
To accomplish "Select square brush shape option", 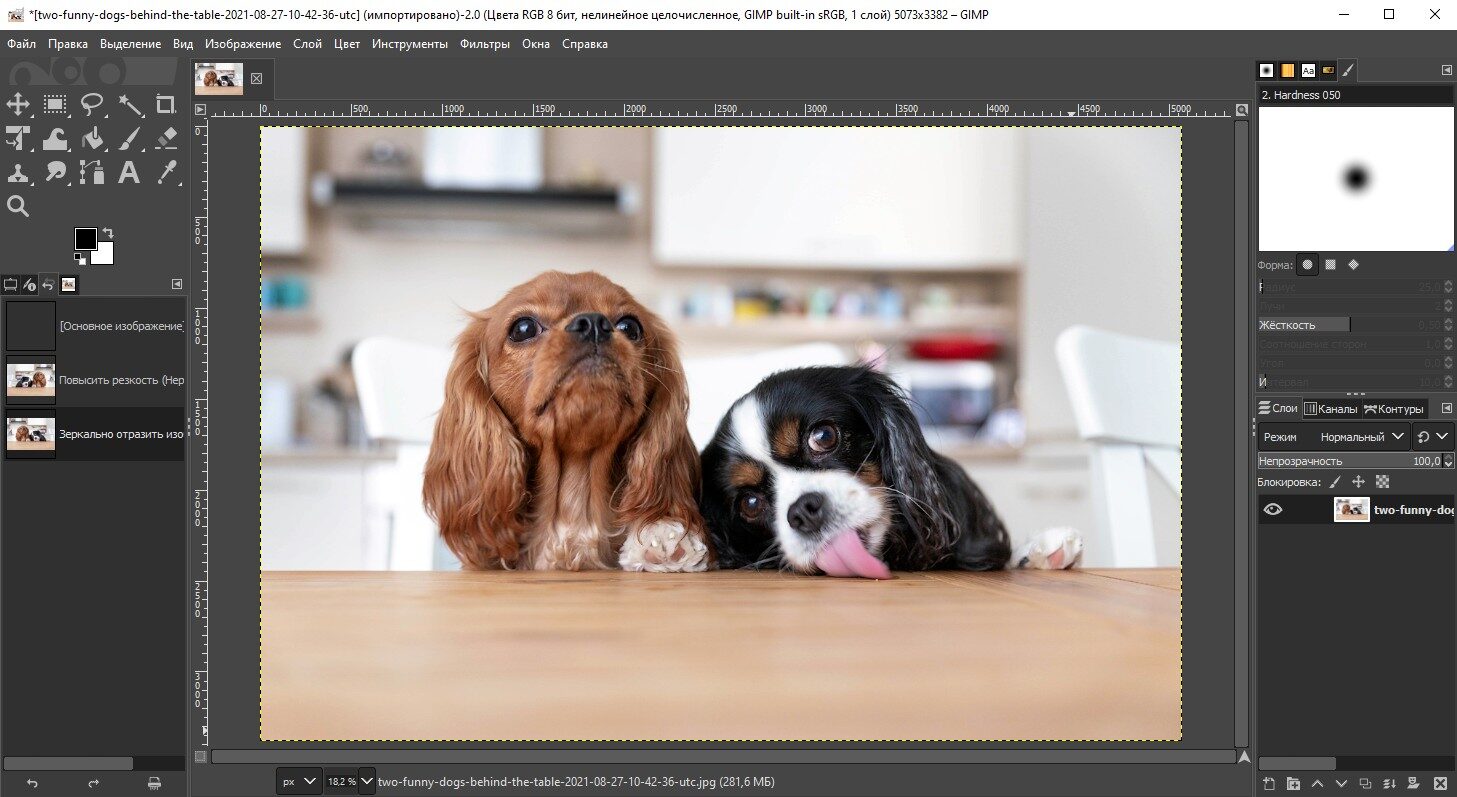I will (1330, 265).
